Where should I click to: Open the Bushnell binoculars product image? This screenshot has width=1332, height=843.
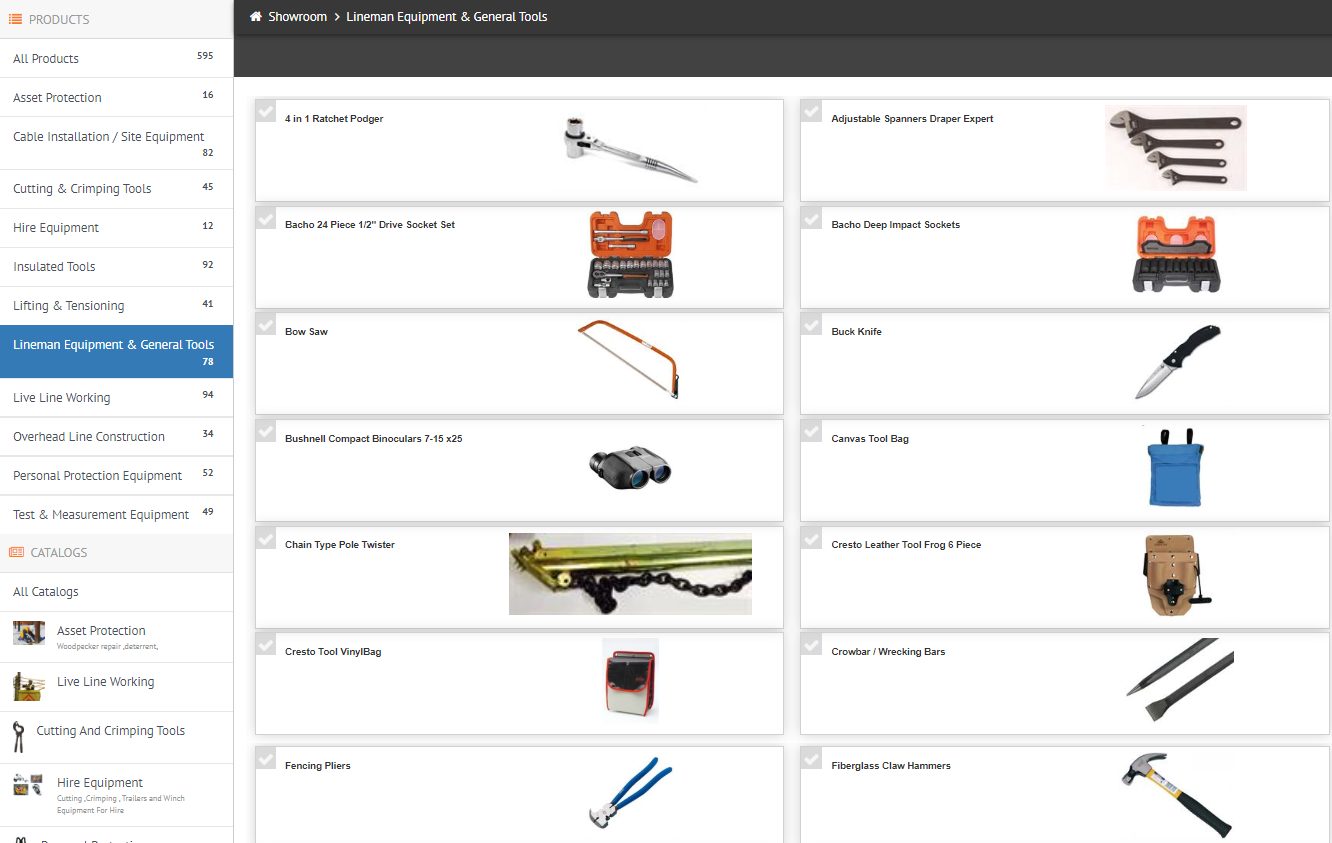[630, 467]
